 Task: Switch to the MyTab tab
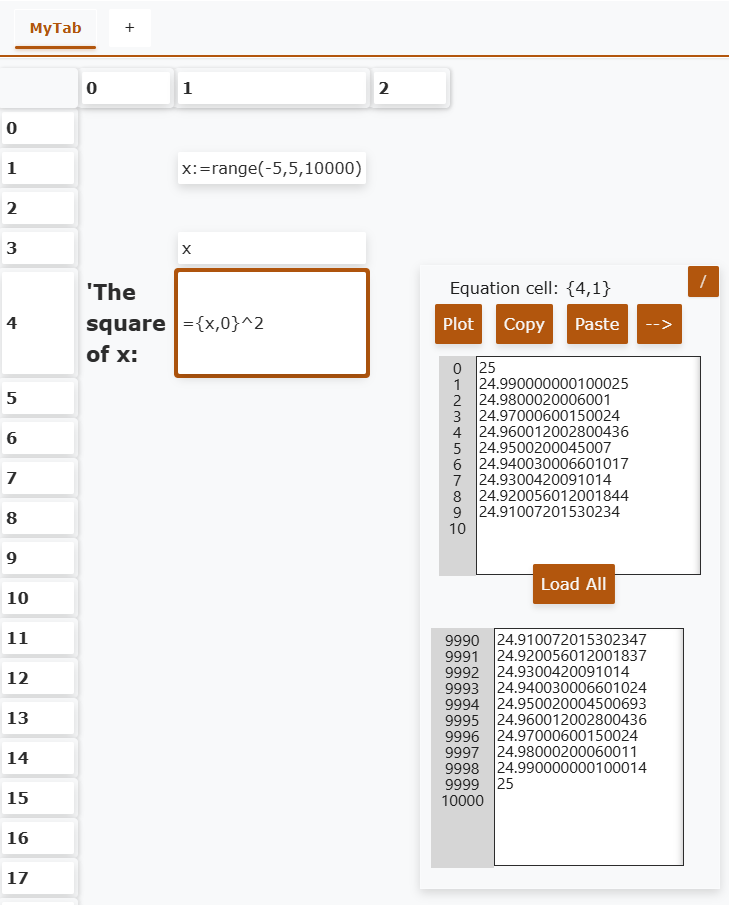[x=55, y=28]
